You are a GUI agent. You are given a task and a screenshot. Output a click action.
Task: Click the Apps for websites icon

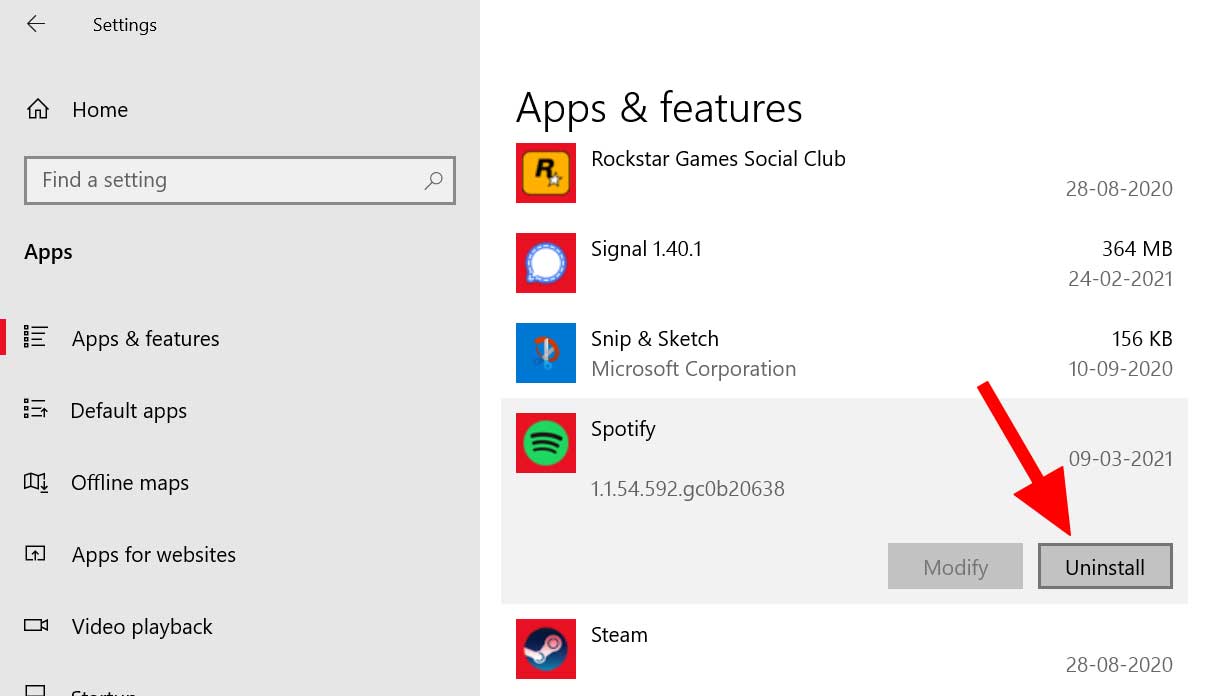tap(35, 553)
